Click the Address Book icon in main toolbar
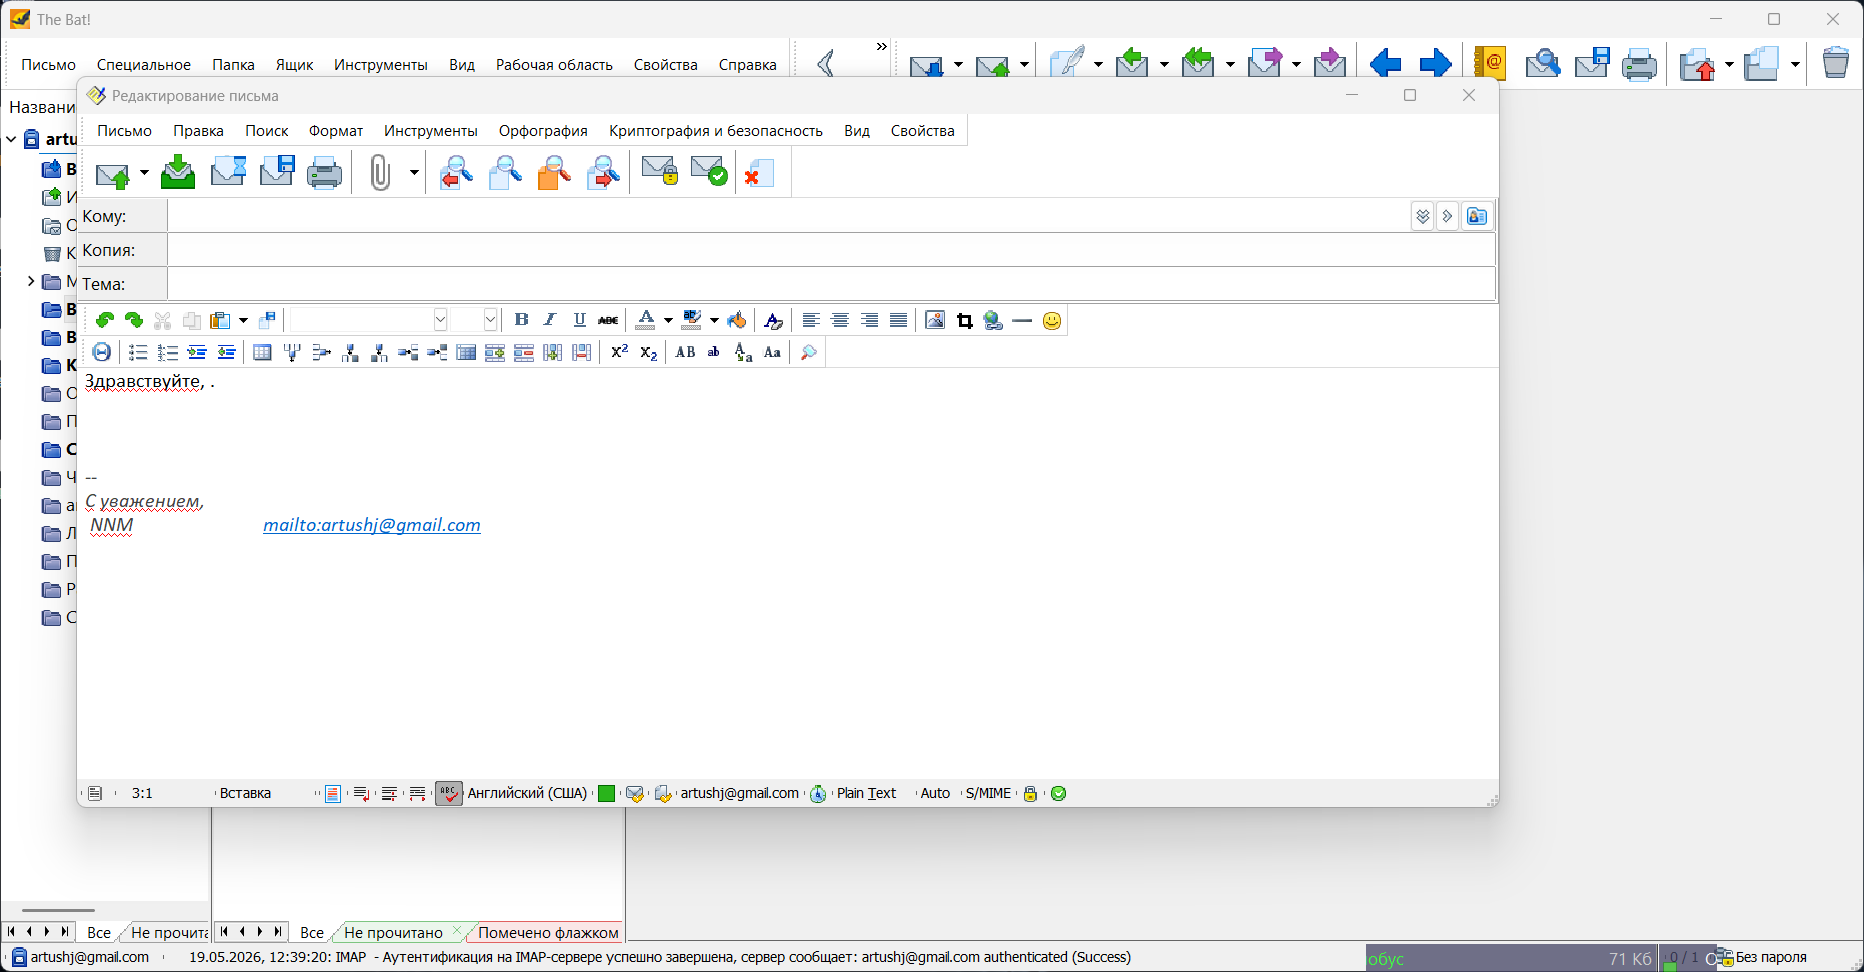 [x=1490, y=64]
